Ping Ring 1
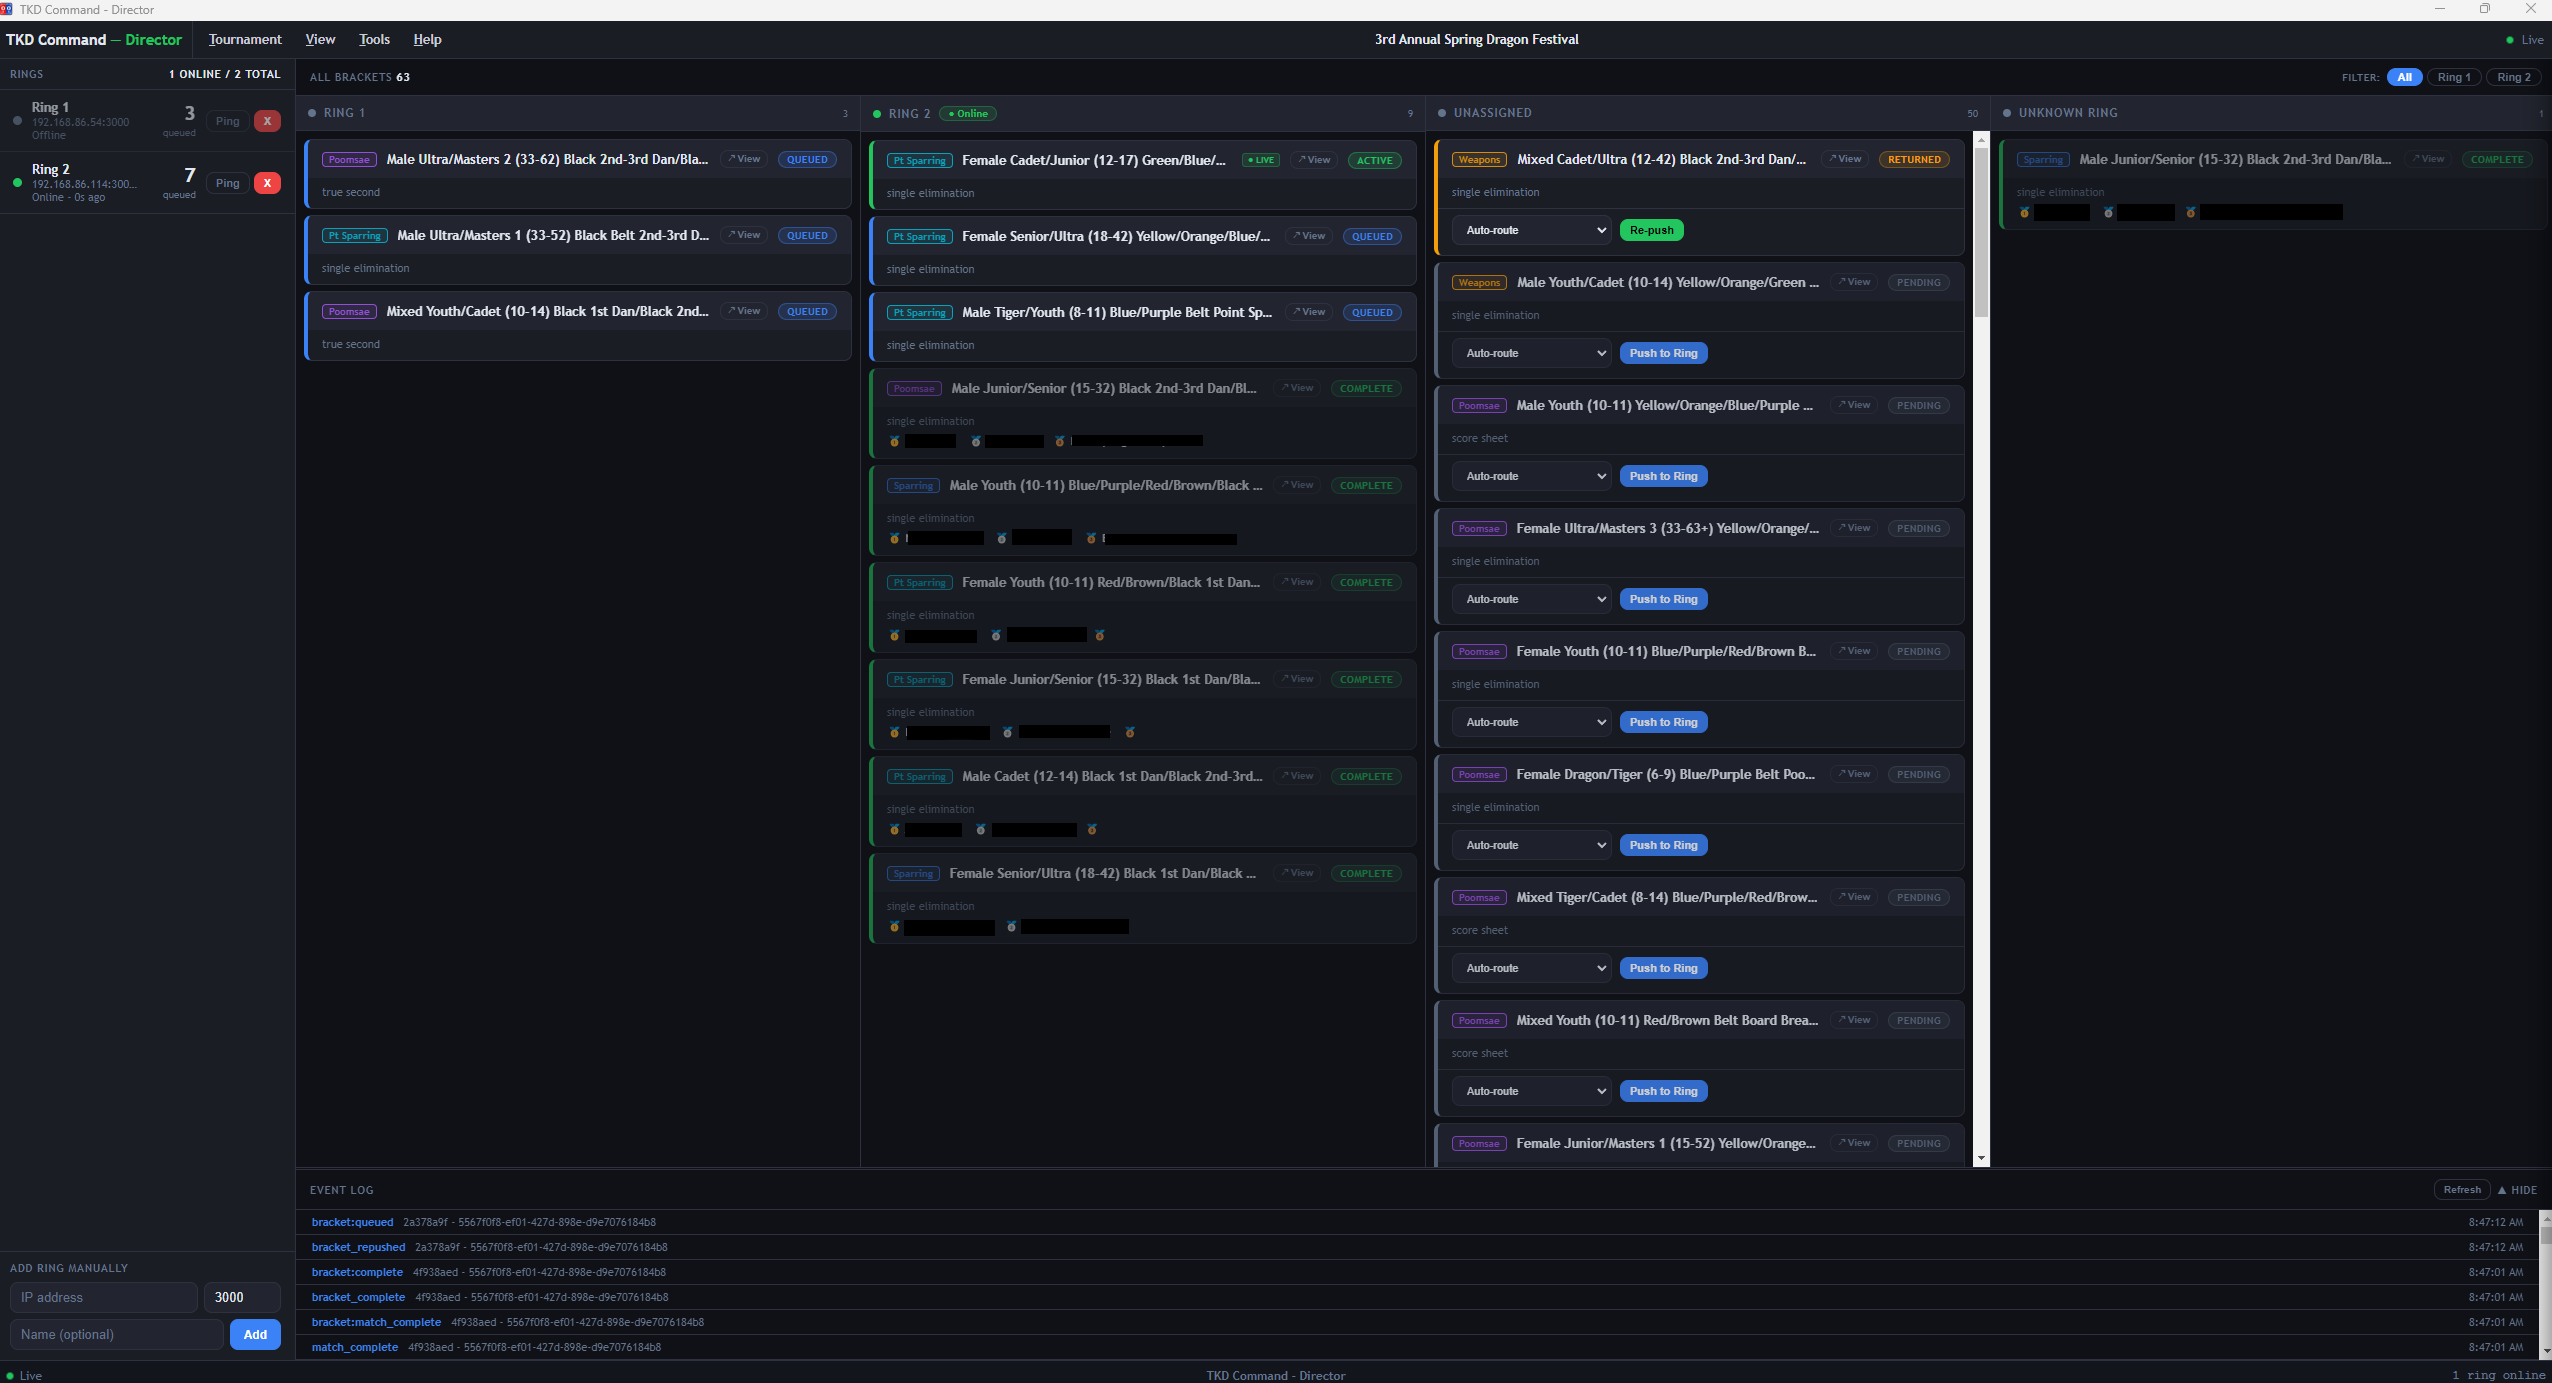 click(x=228, y=121)
